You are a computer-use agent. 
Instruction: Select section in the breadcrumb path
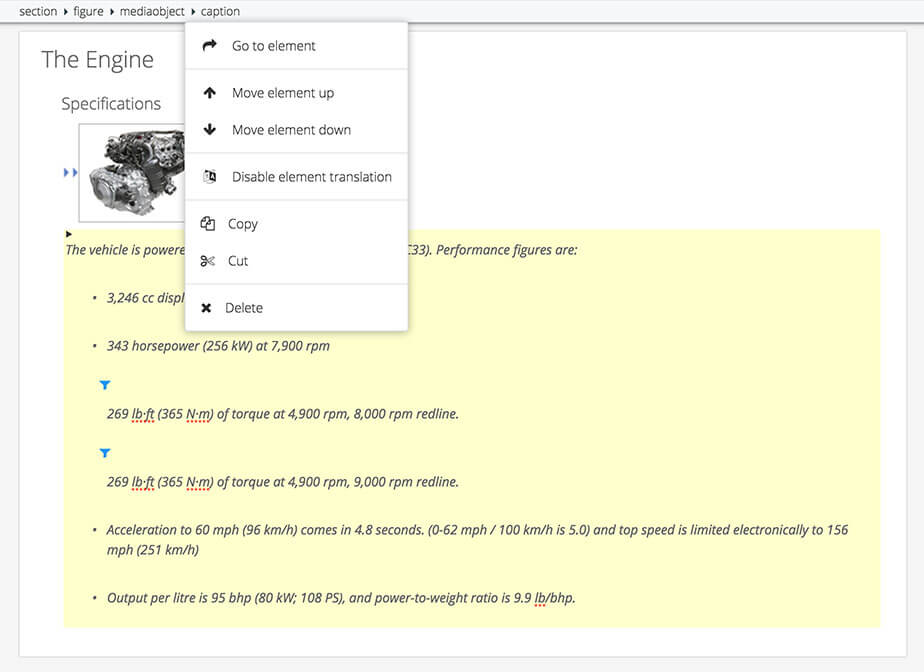[x=37, y=11]
